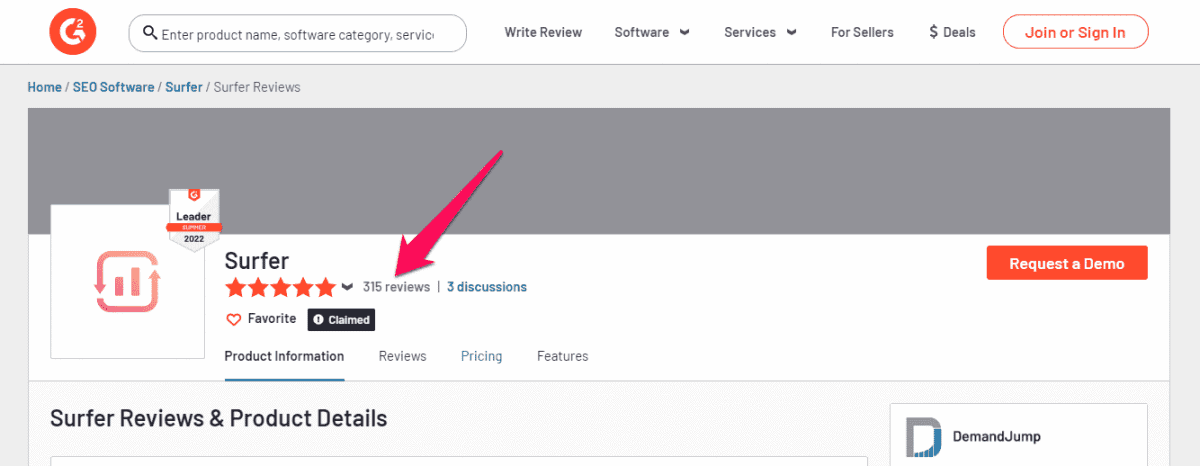Screen dimensions: 1200x466
Task: Click the heart Favorite icon
Action: 234,320
